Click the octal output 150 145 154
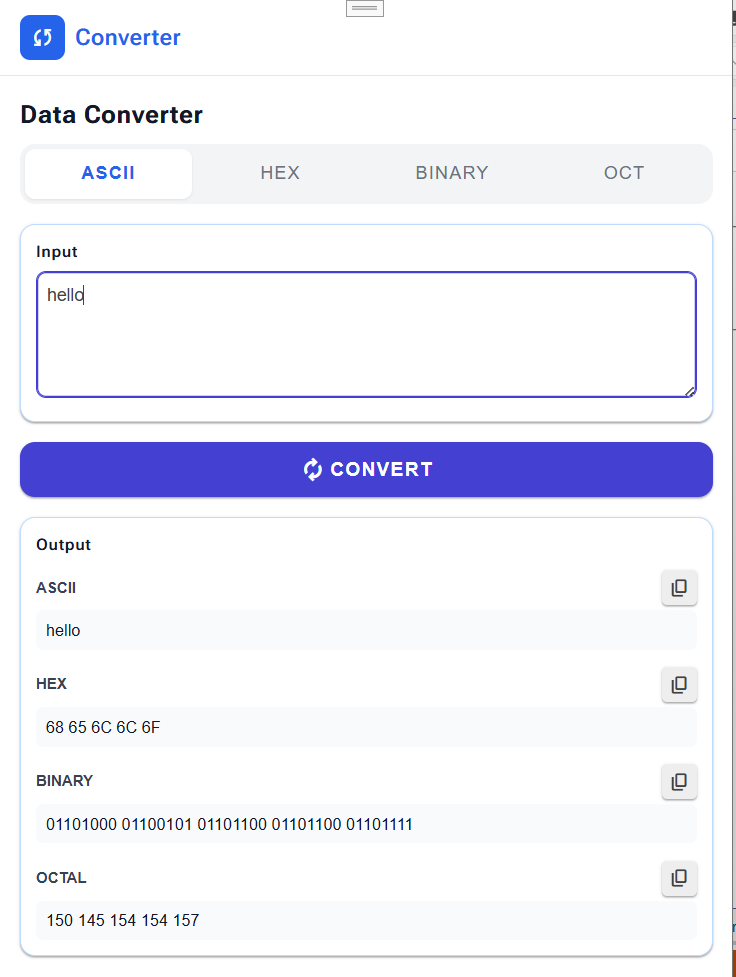This screenshot has width=736, height=977. [x=366, y=920]
